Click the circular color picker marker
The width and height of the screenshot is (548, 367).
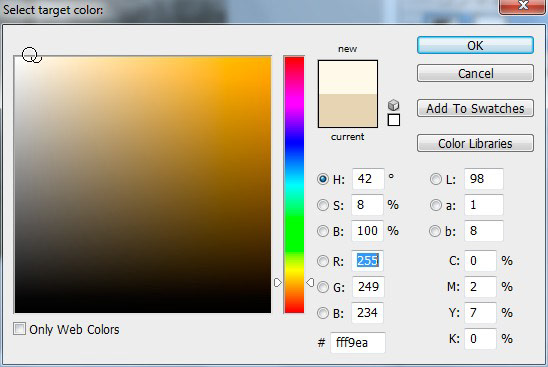coord(30,55)
